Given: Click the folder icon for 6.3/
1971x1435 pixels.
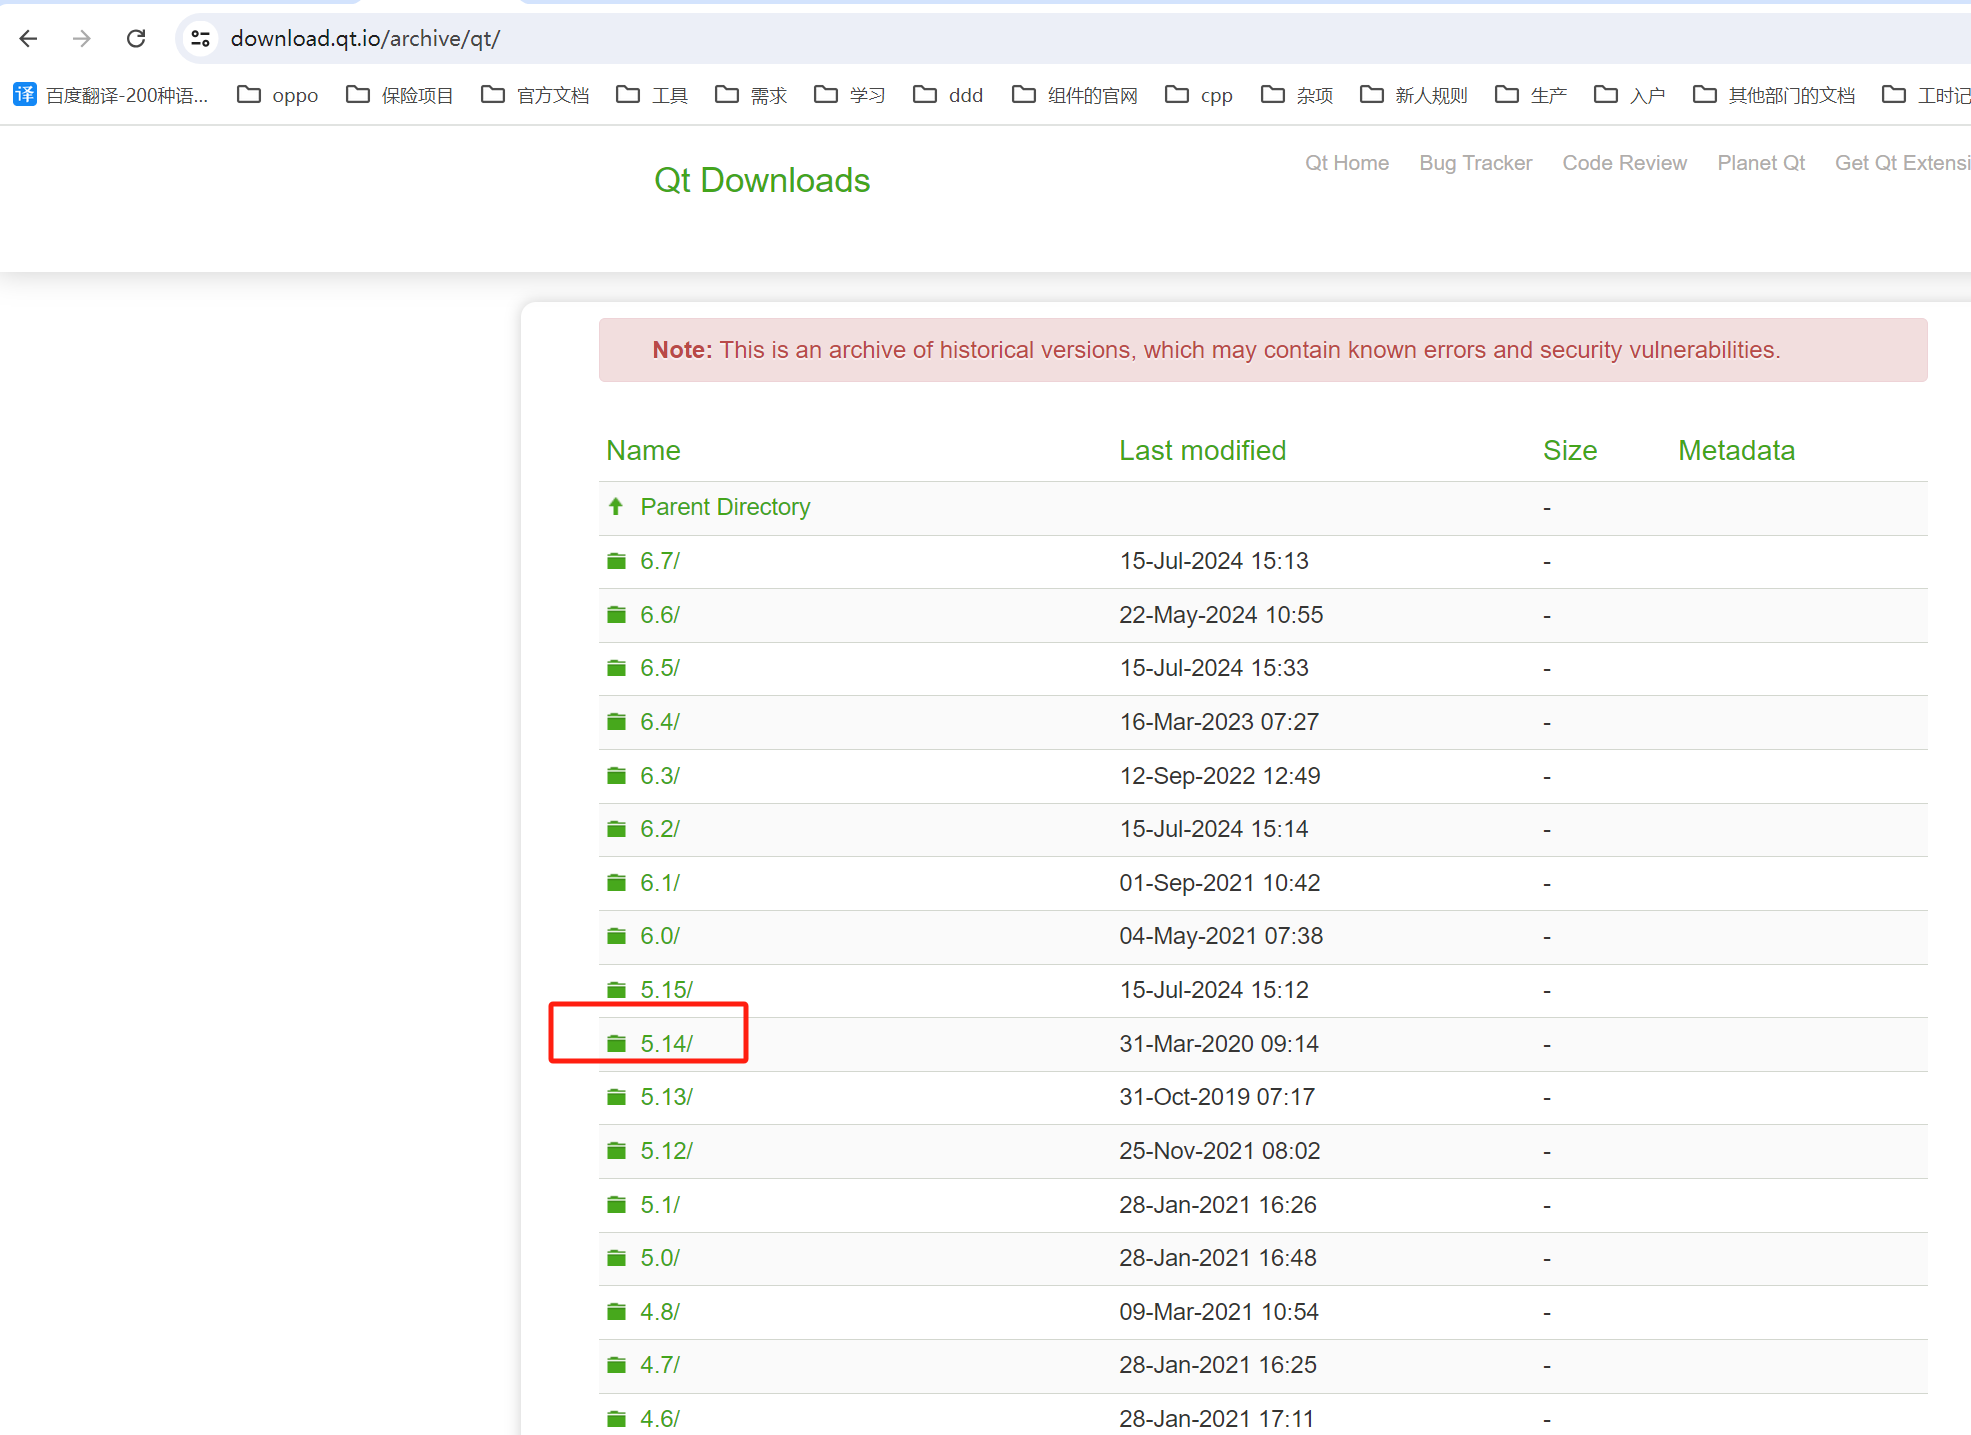Looking at the screenshot, I should coord(616,776).
